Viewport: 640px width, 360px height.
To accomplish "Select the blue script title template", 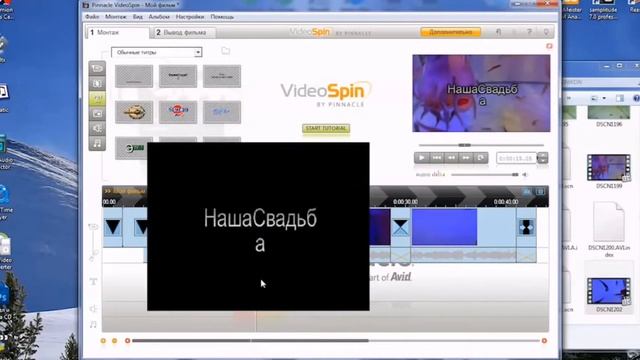I will pos(222,112).
